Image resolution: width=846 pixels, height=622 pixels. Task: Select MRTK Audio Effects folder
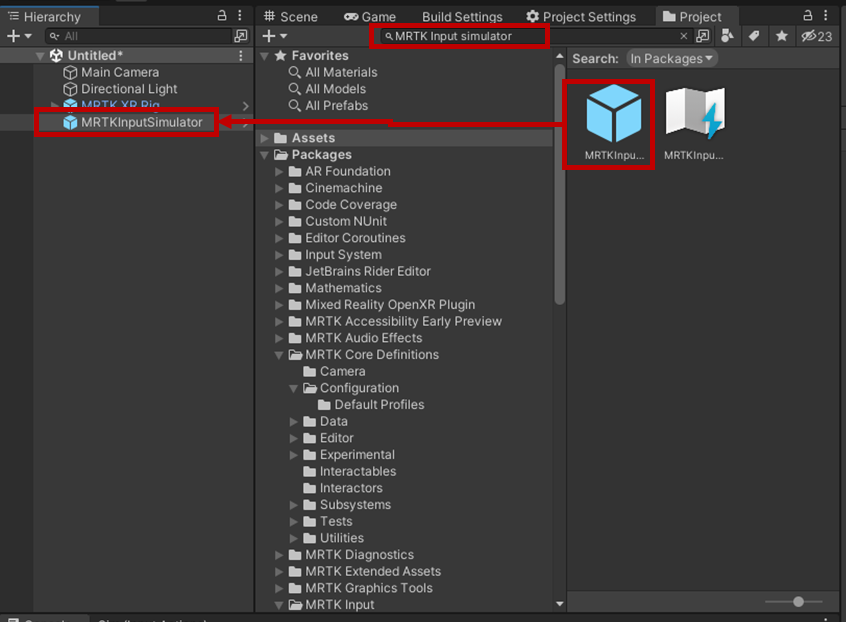(356, 338)
